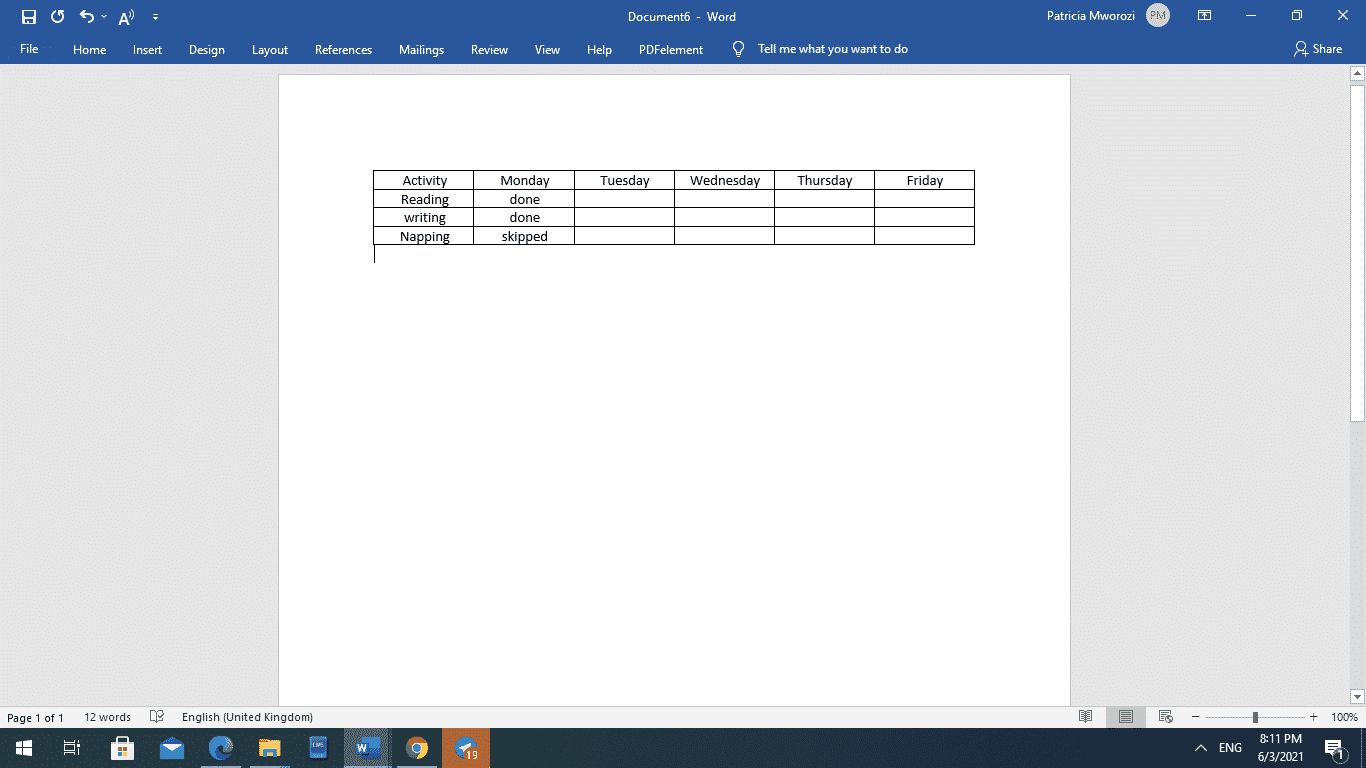Click the vertical scrollbar down arrow
The image size is (1366, 768).
point(1357,696)
